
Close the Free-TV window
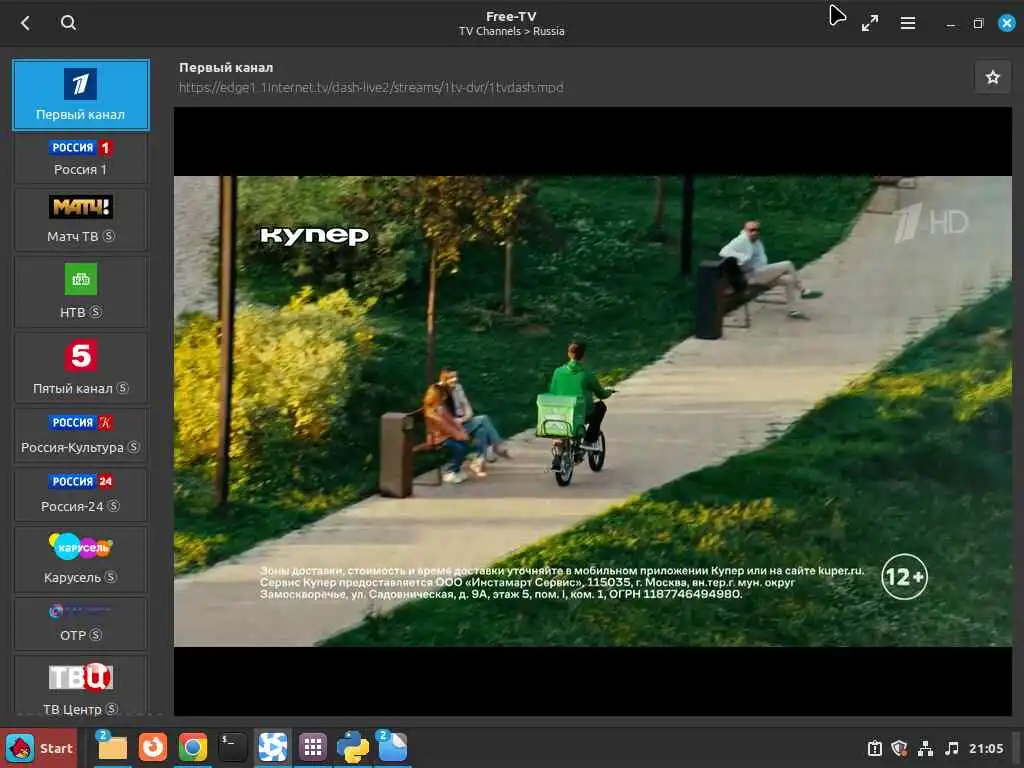click(x=1006, y=23)
